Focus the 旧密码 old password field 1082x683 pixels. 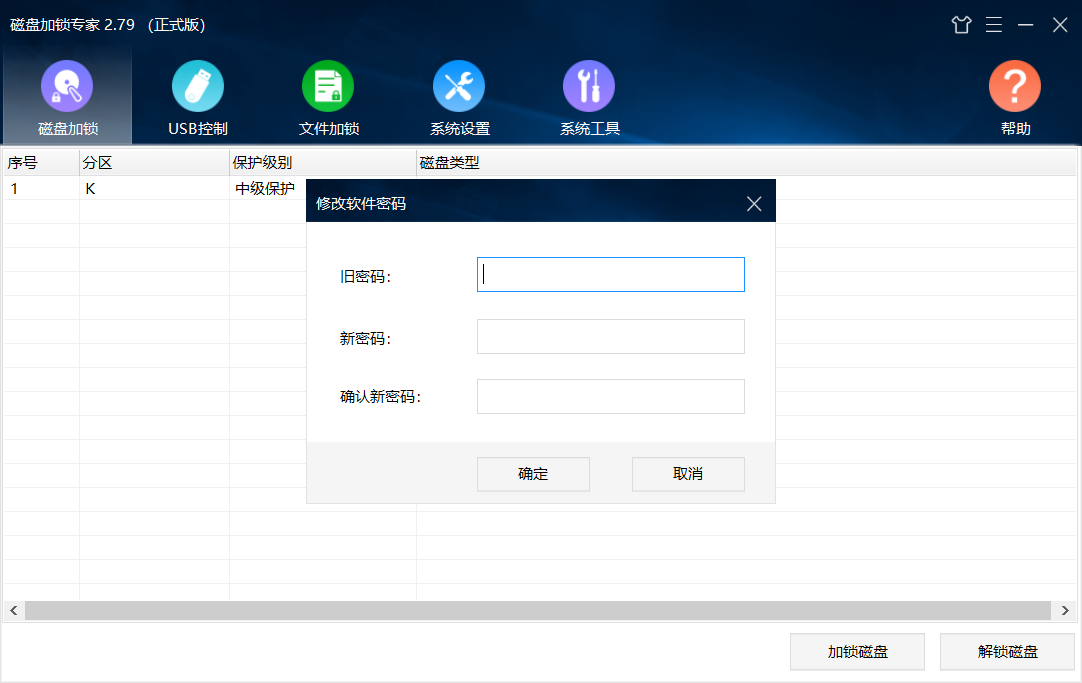tap(611, 275)
